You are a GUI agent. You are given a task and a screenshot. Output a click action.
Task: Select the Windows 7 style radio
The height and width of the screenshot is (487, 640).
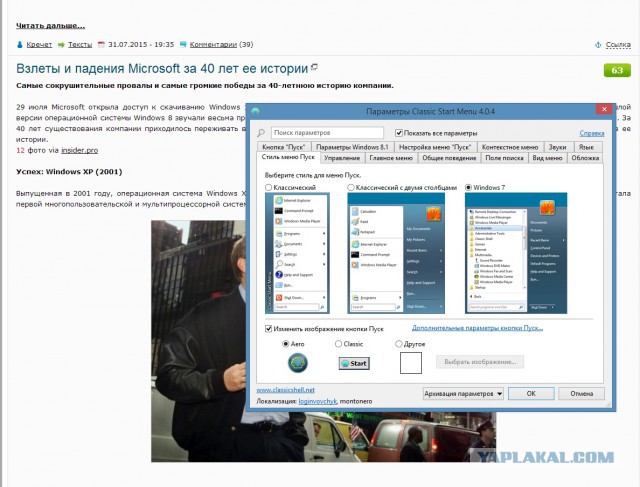[x=469, y=187]
